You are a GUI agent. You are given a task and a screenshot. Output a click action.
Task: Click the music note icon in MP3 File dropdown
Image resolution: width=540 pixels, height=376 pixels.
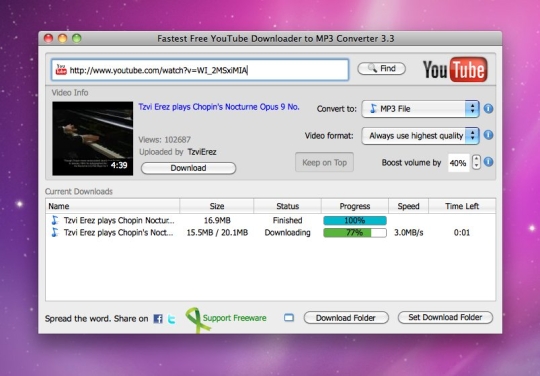pyautogui.click(x=373, y=109)
